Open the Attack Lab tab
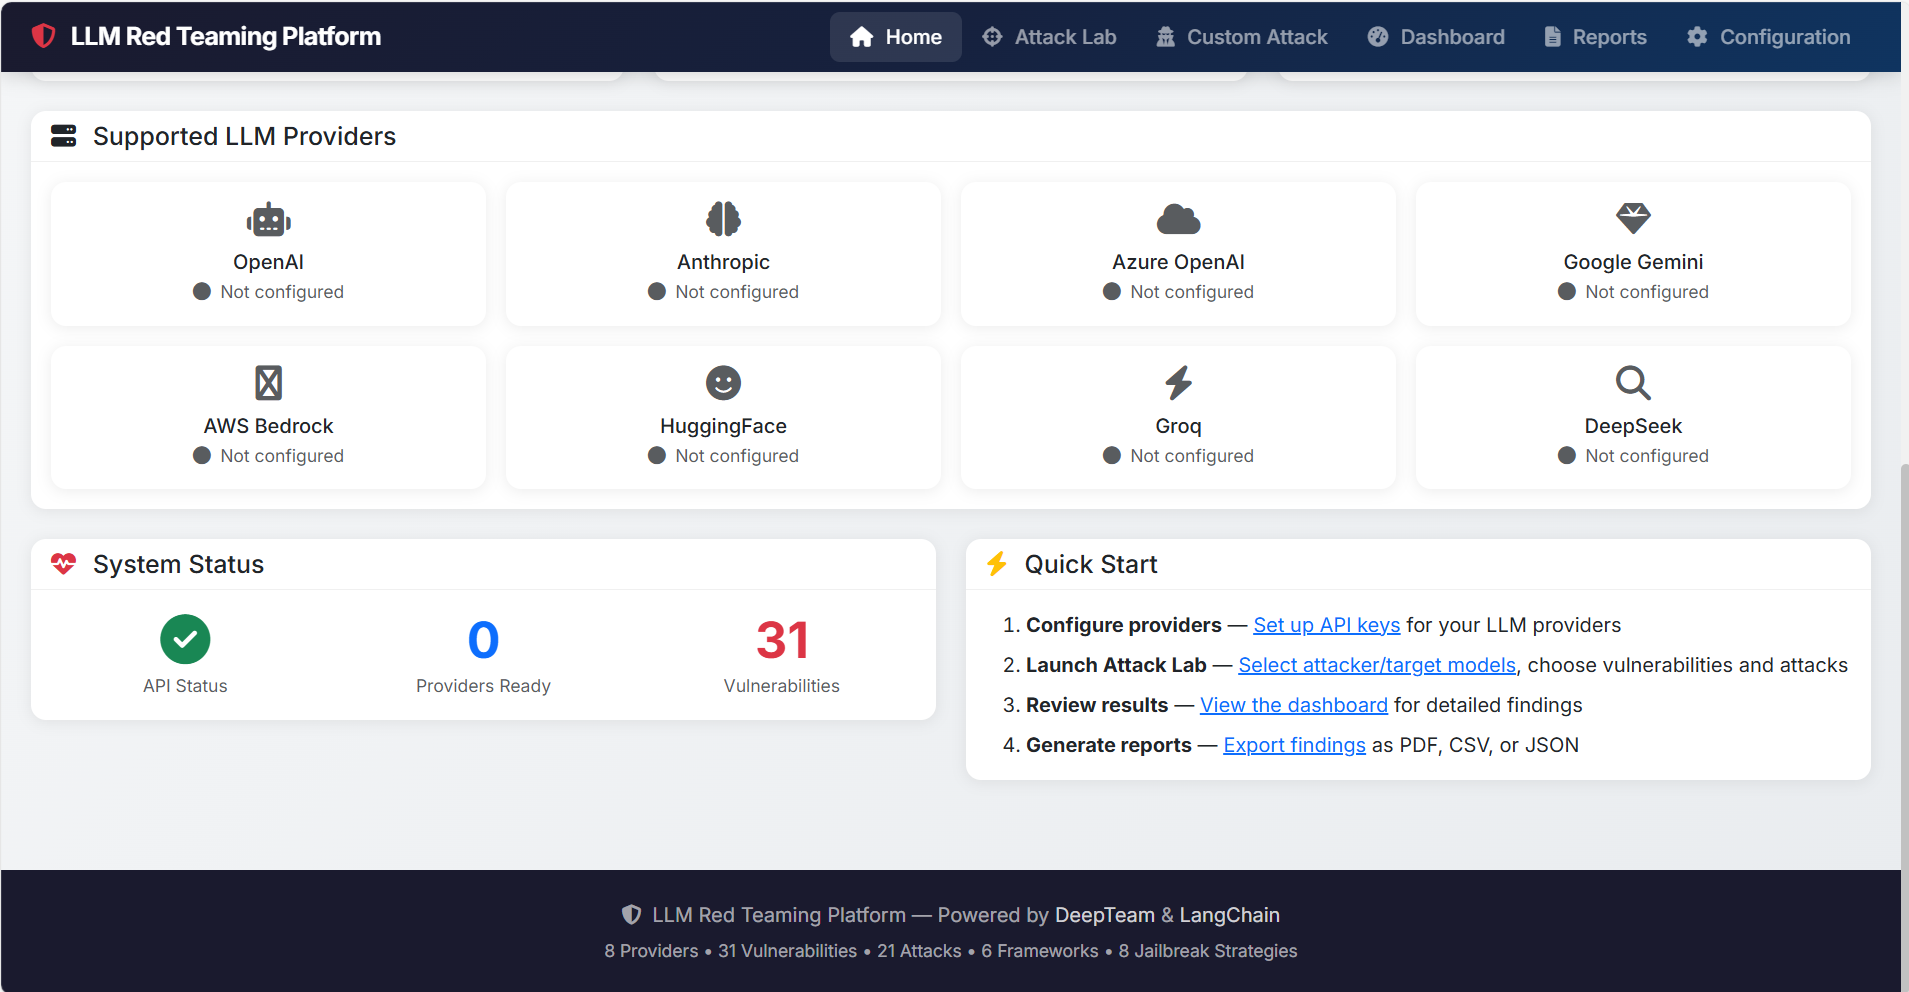The width and height of the screenshot is (1909, 992). pos(1049,37)
